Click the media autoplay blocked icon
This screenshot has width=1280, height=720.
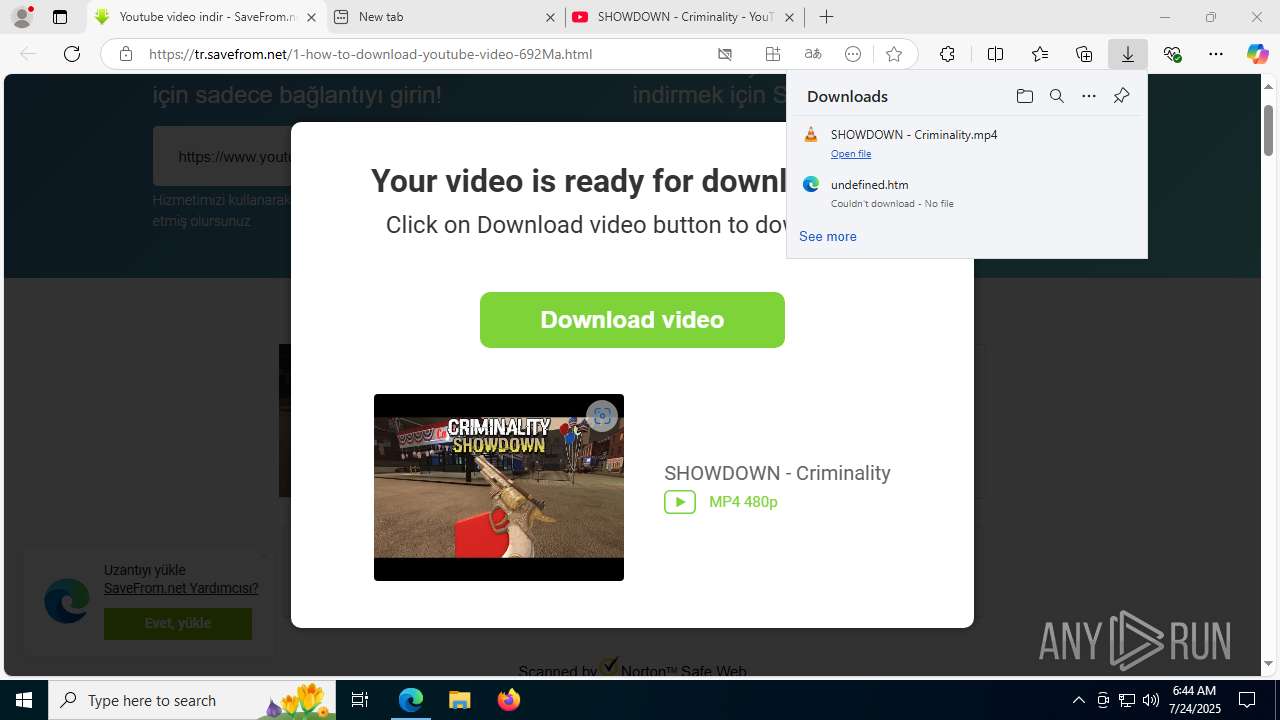click(725, 54)
